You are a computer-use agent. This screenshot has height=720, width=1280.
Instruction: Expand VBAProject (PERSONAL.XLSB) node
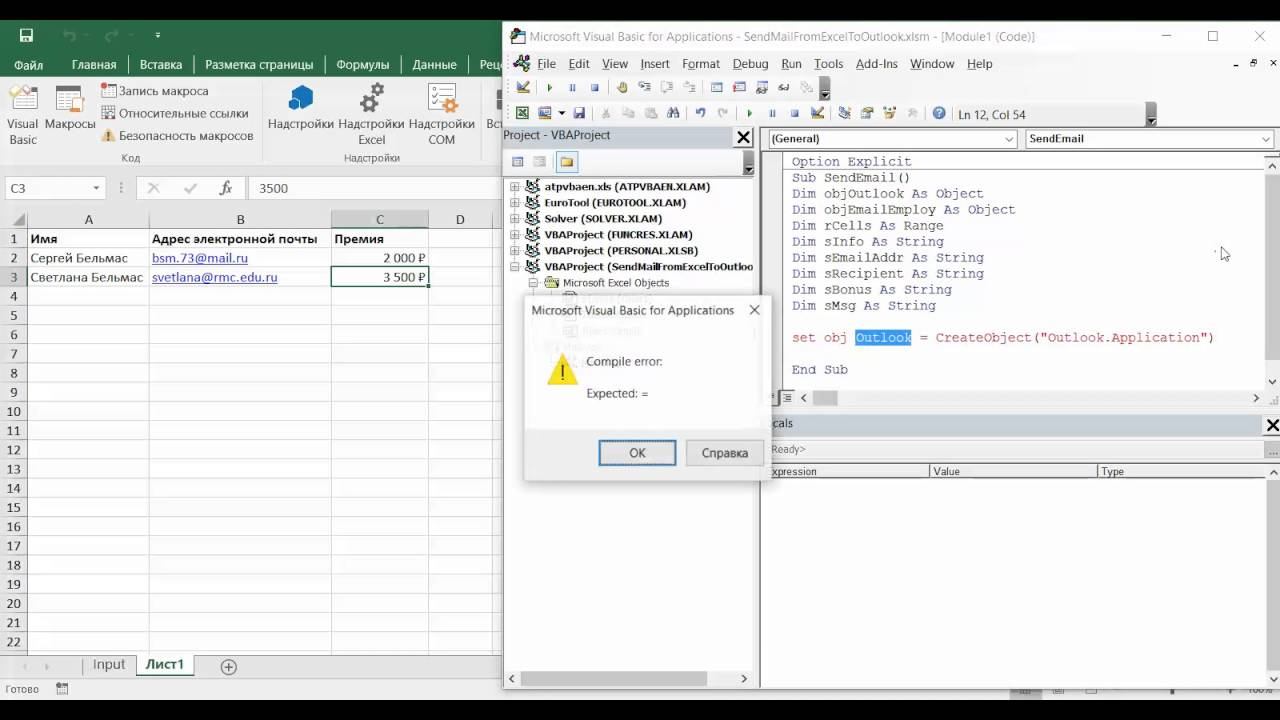(516, 251)
